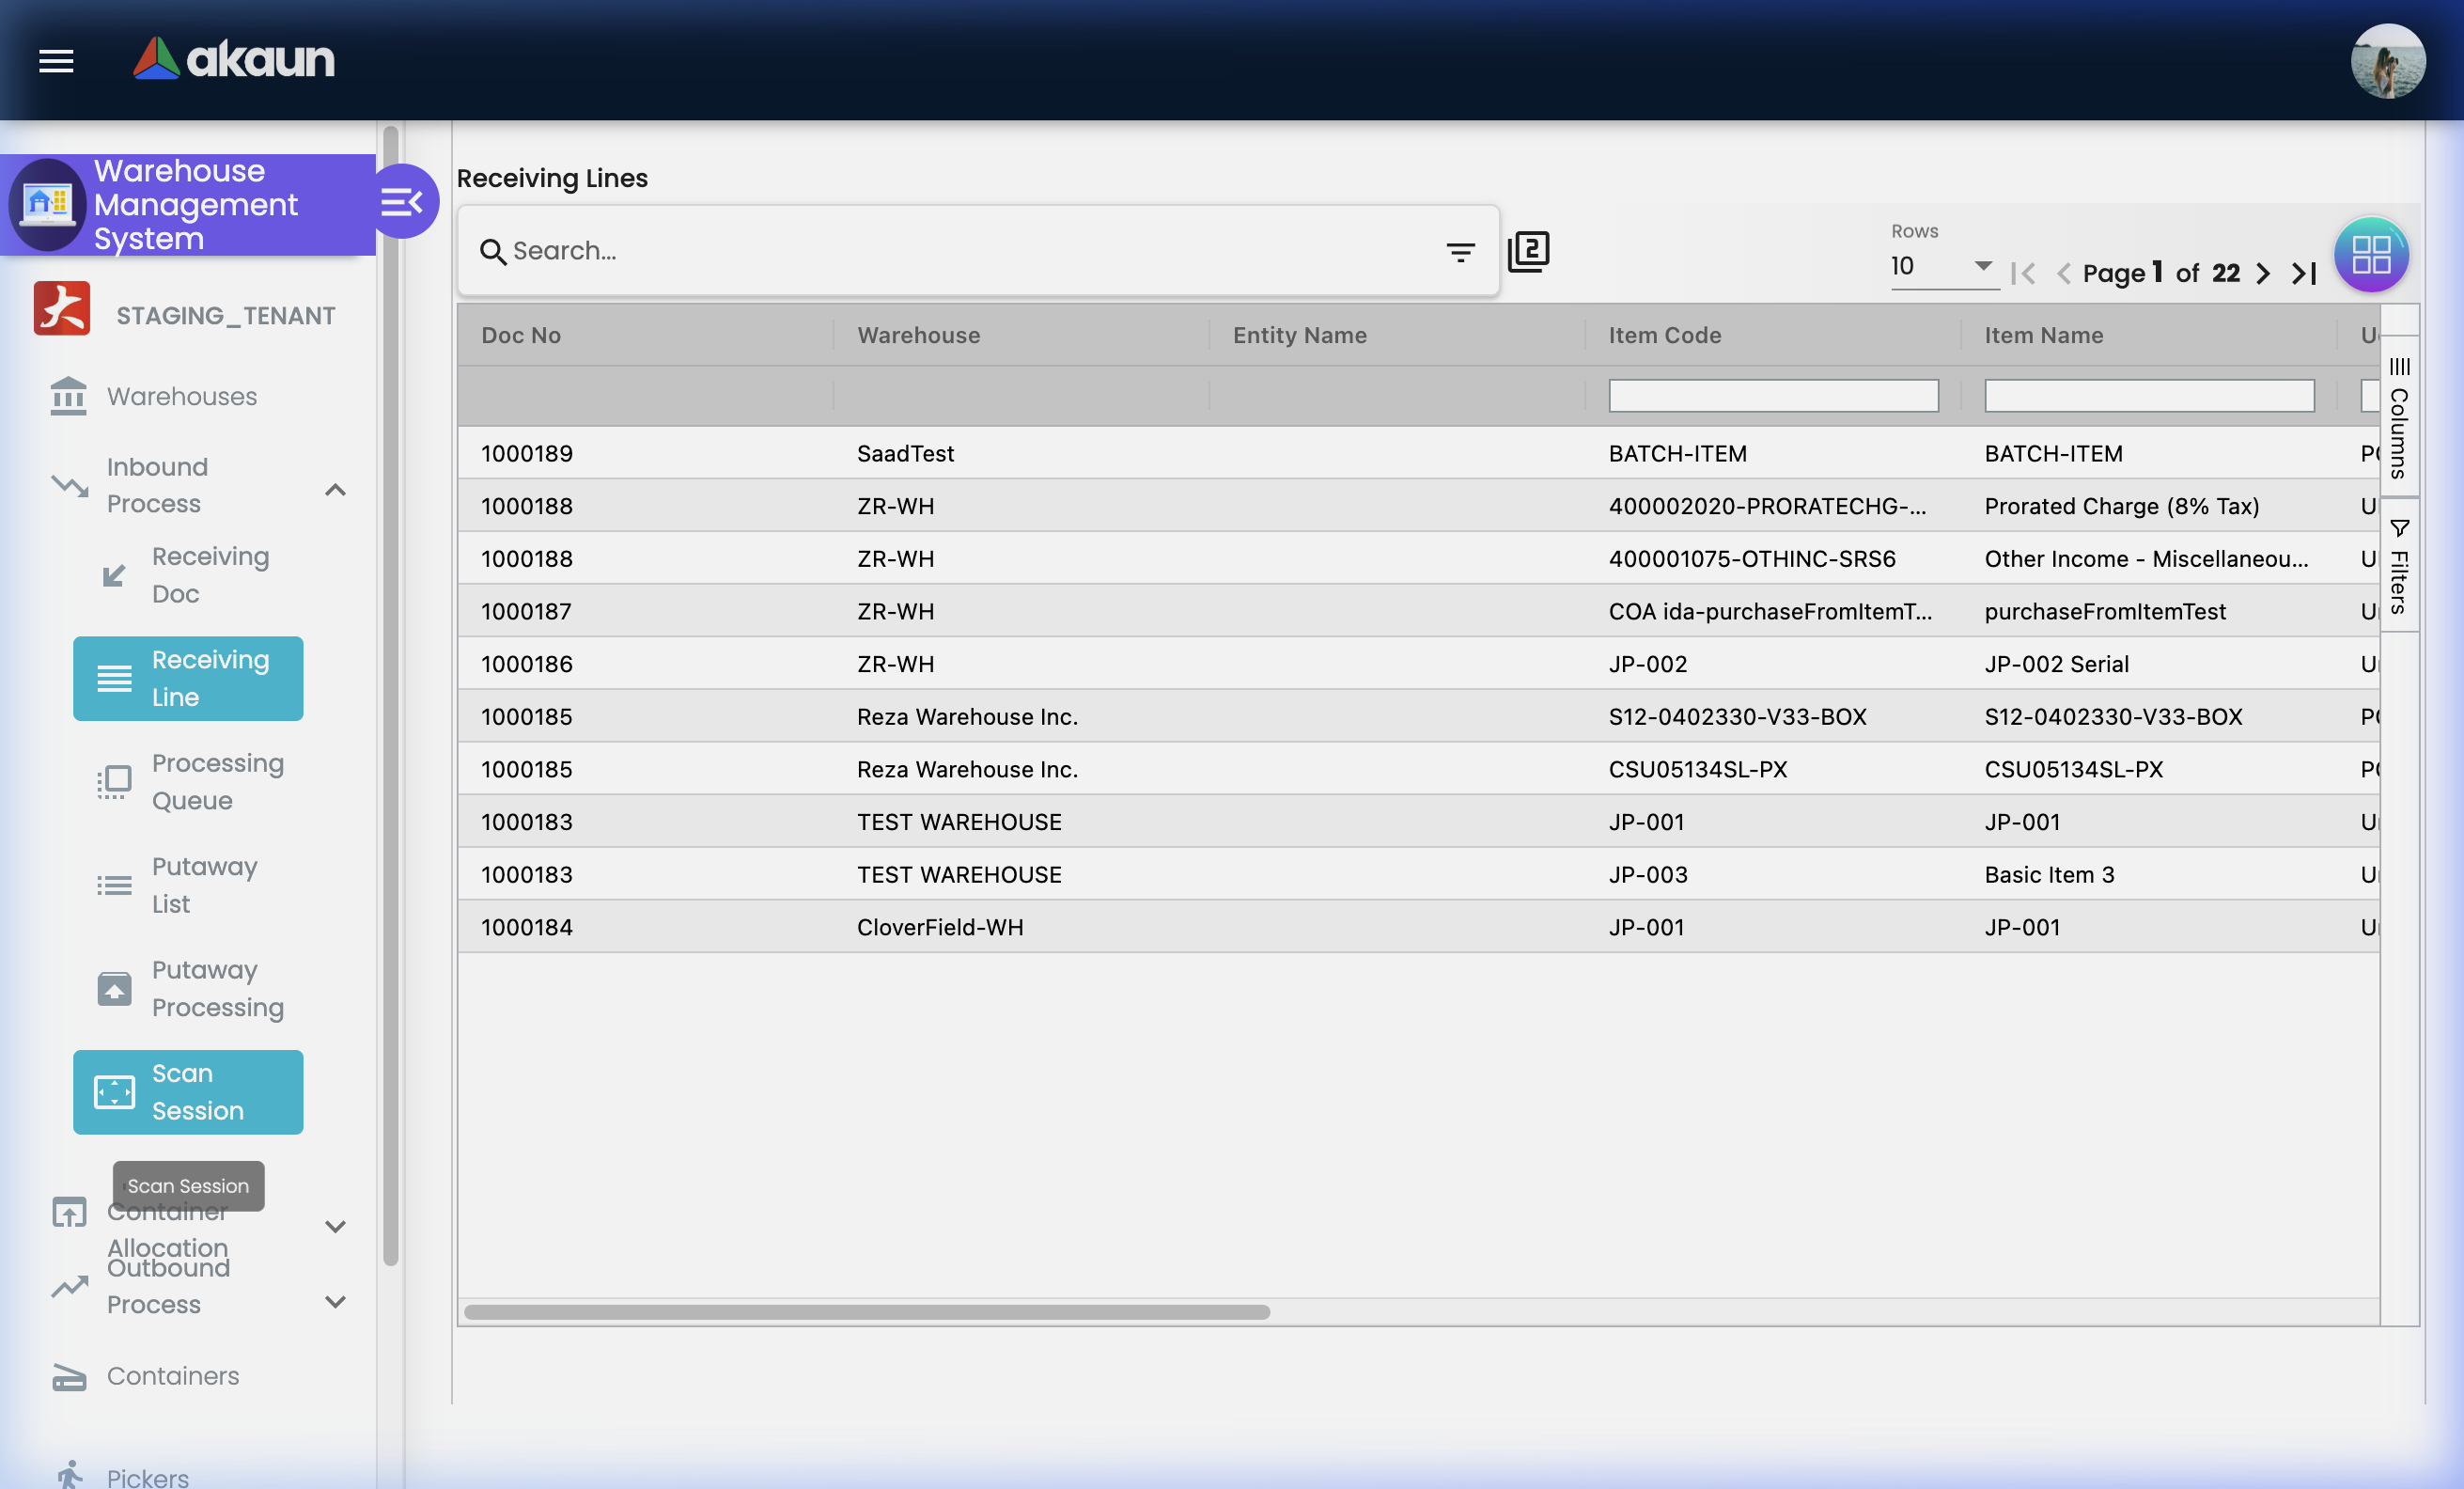Open the grid apps launcher button

click(2370, 254)
